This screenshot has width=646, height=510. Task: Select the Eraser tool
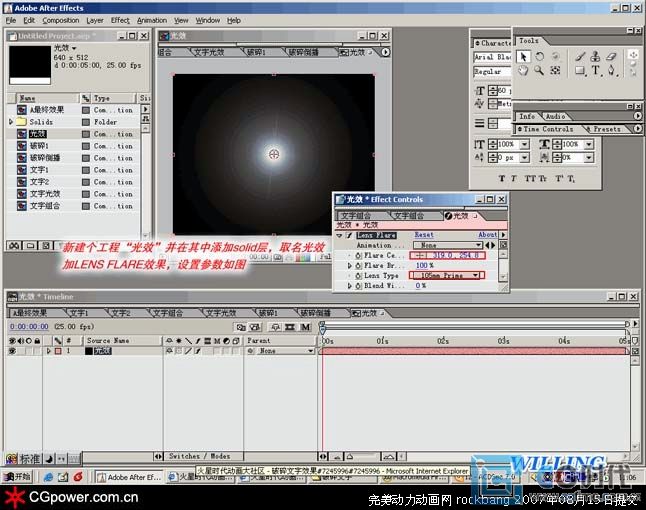coord(611,56)
